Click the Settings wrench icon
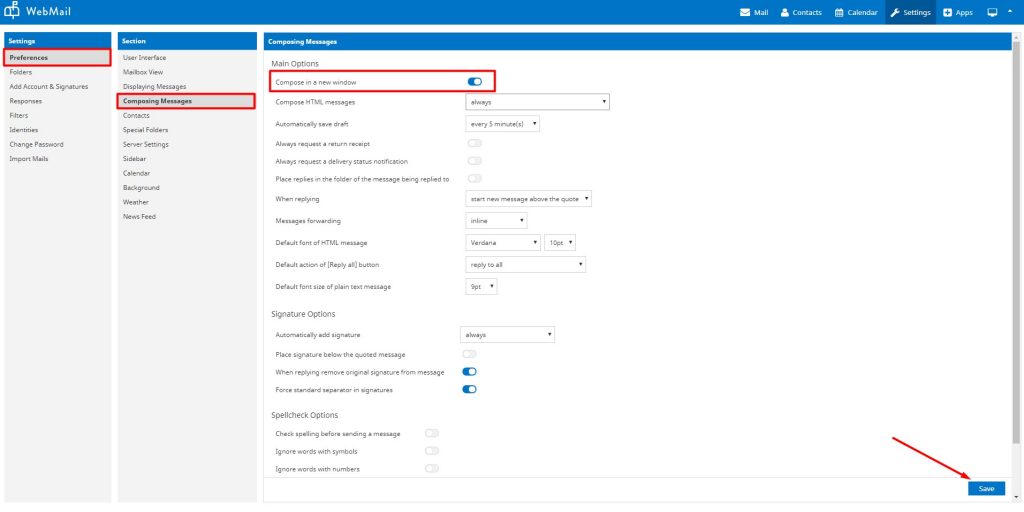 coord(894,12)
